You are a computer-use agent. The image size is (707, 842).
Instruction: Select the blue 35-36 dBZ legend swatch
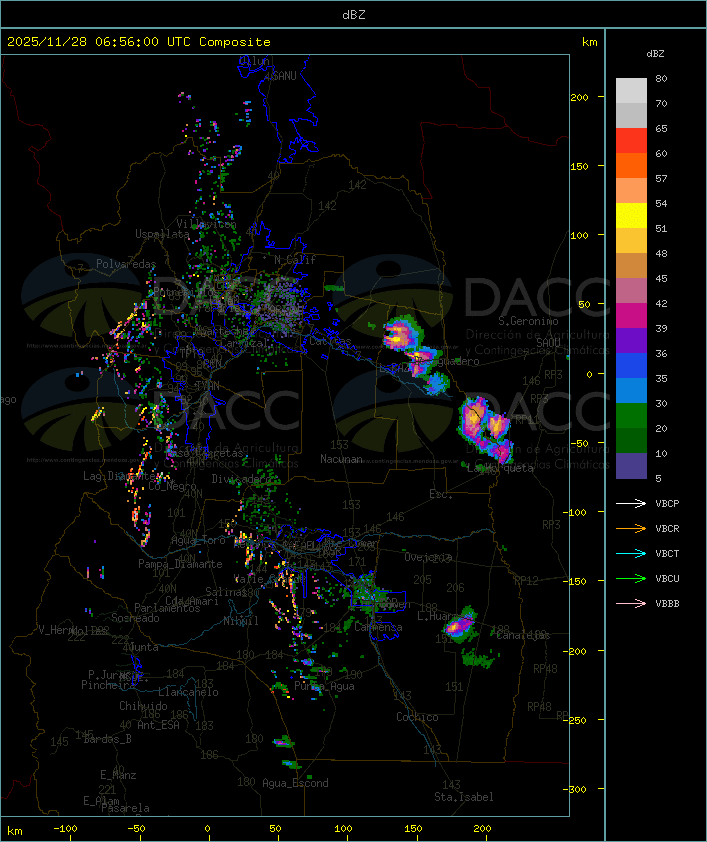click(631, 366)
